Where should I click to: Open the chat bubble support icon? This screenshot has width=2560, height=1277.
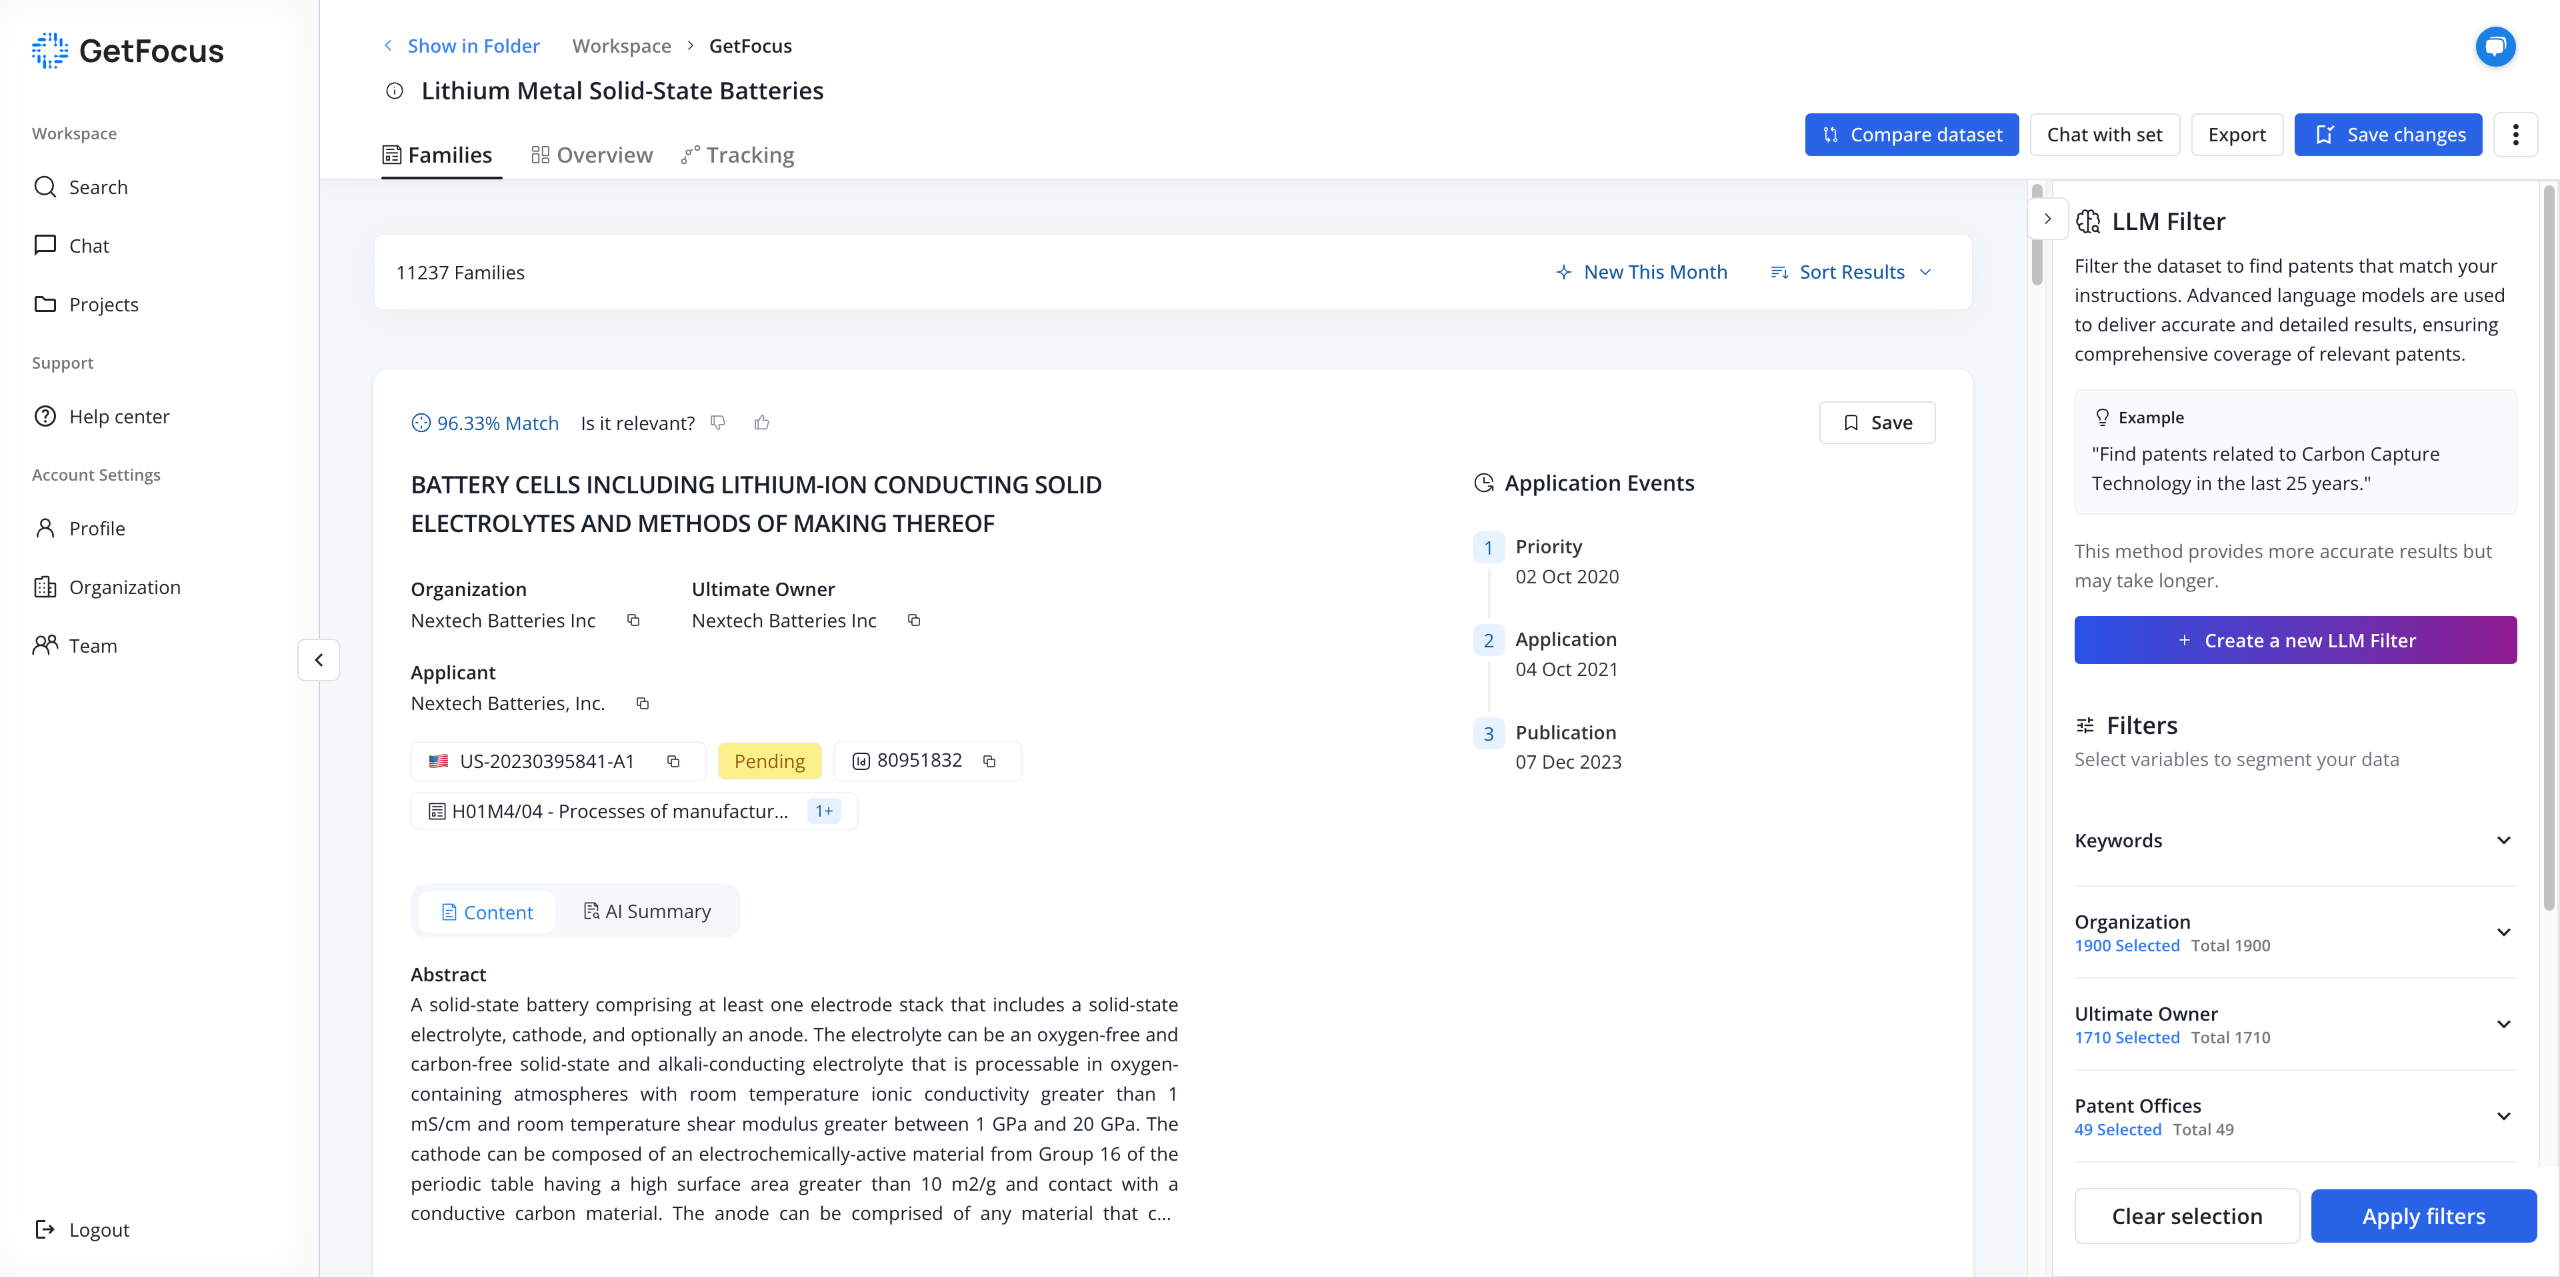click(x=2495, y=46)
